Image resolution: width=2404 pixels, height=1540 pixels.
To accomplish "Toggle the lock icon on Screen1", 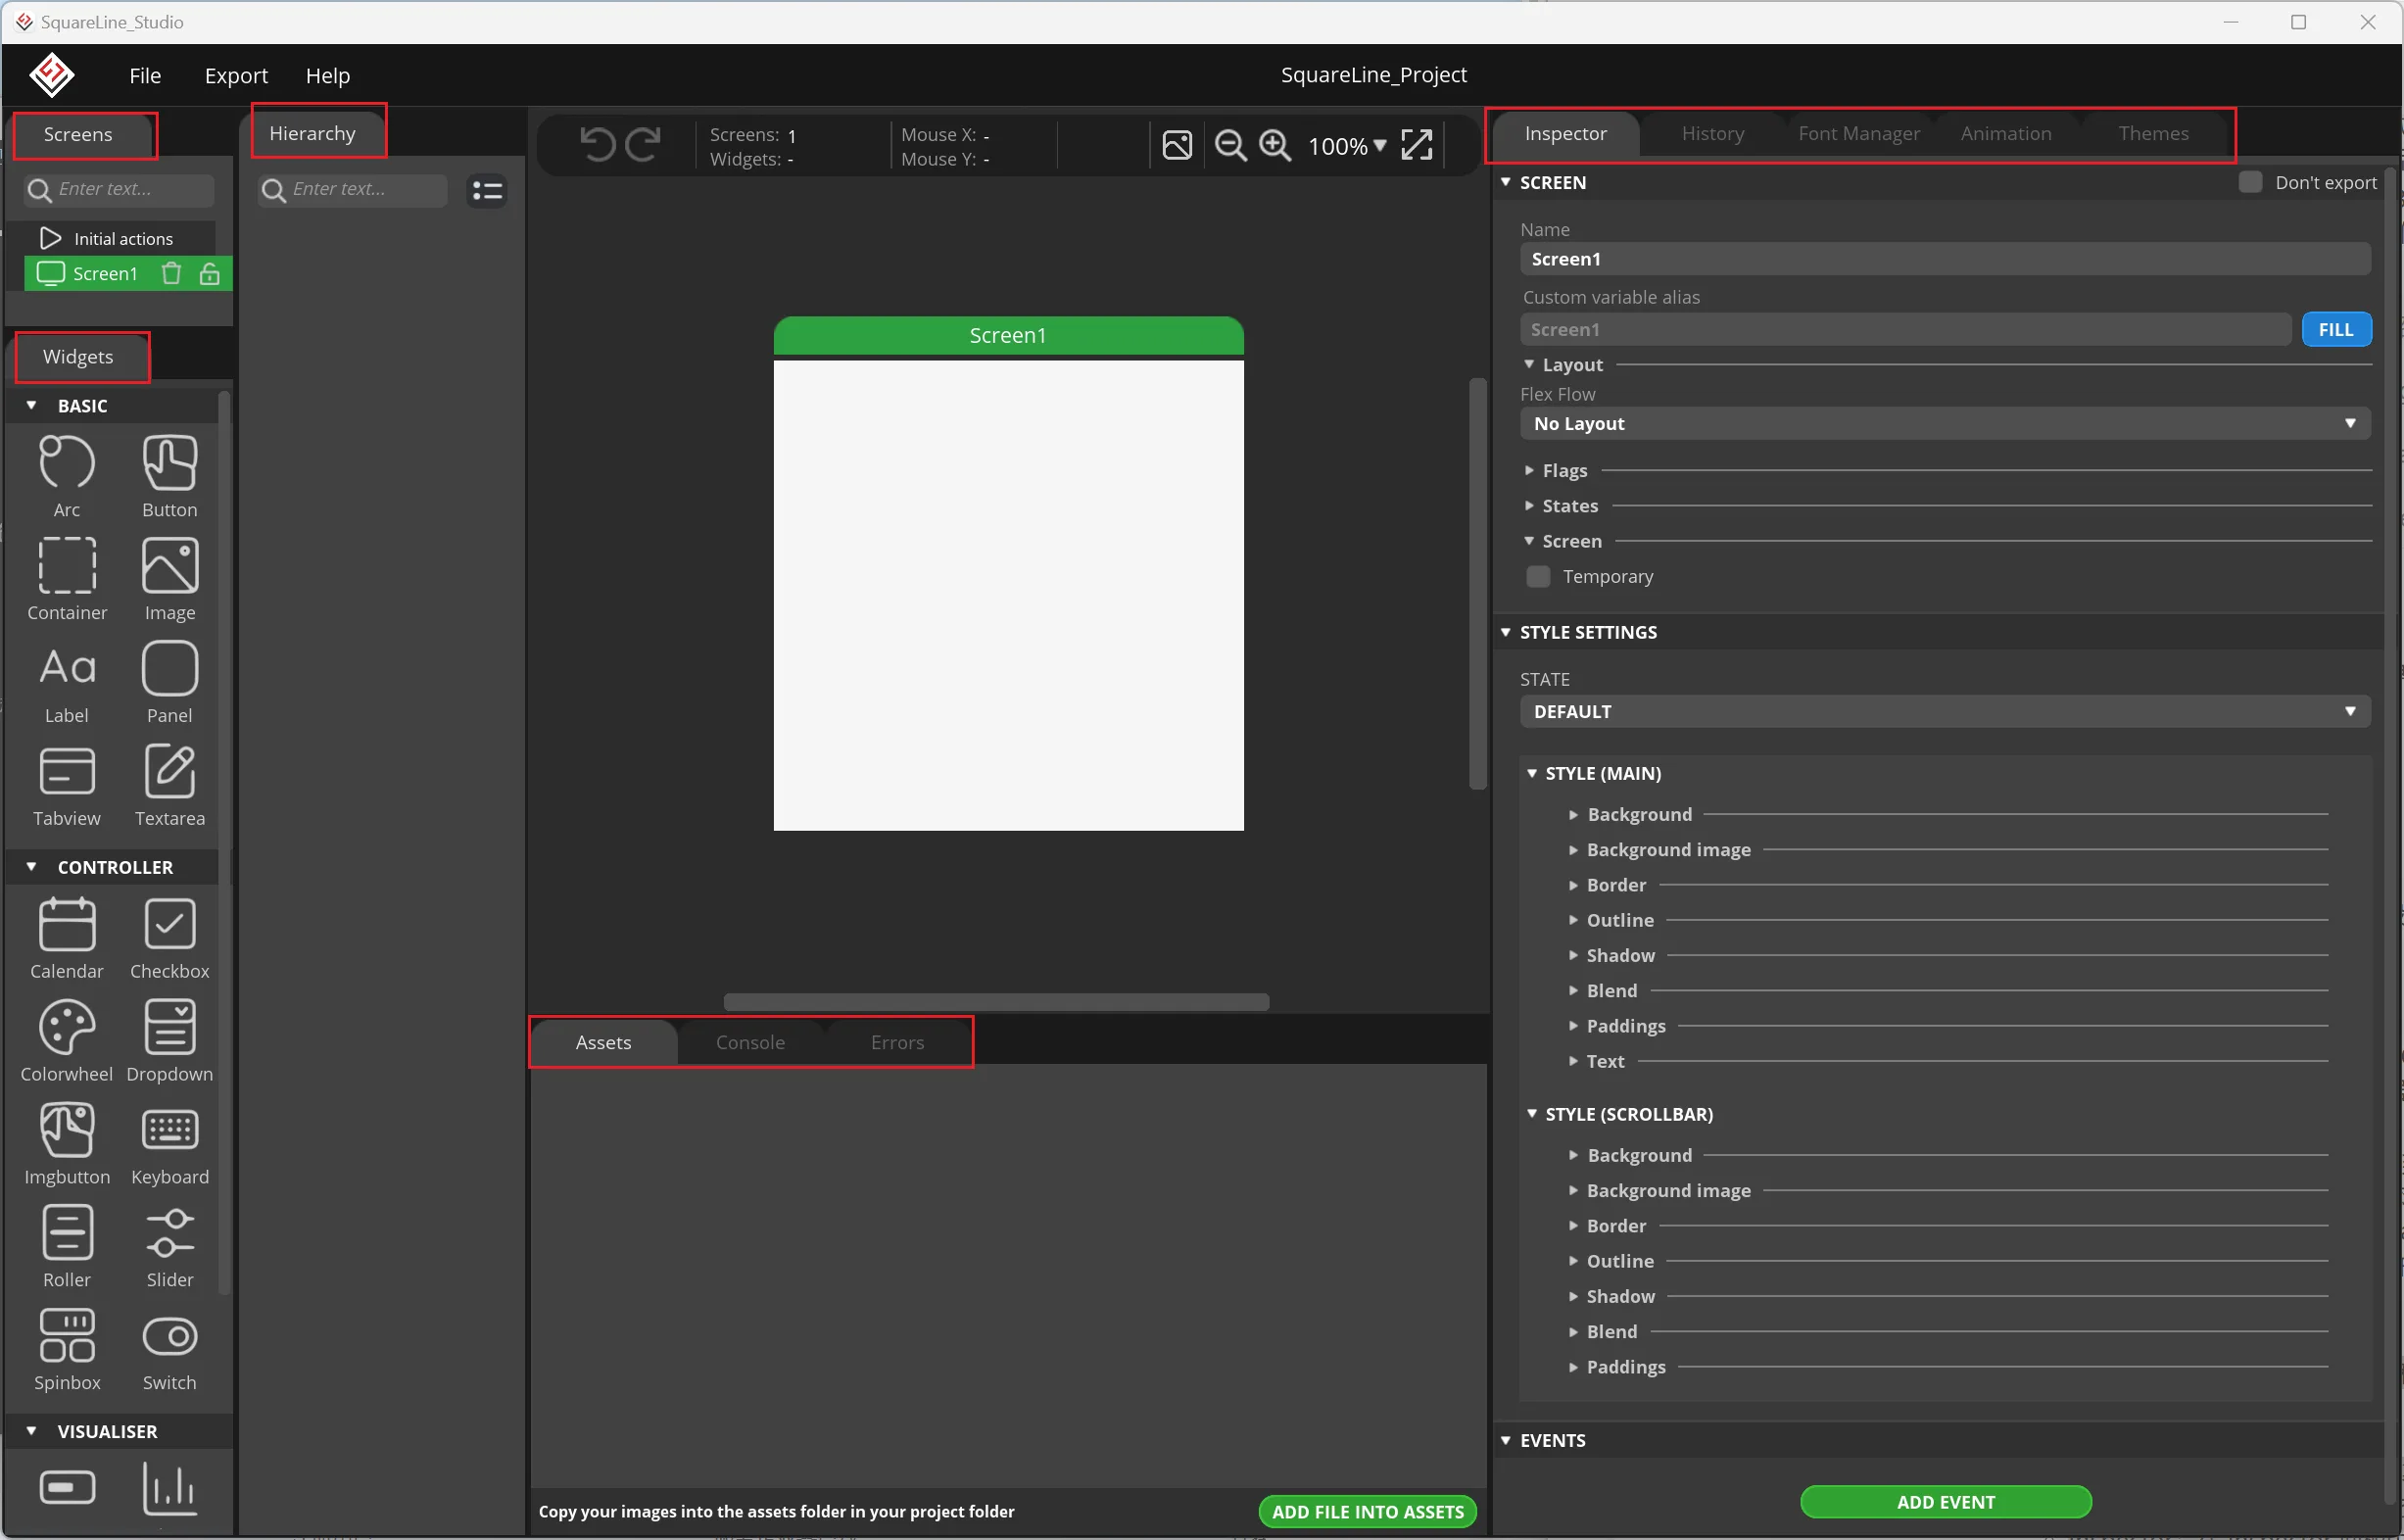I will pos(210,273).
